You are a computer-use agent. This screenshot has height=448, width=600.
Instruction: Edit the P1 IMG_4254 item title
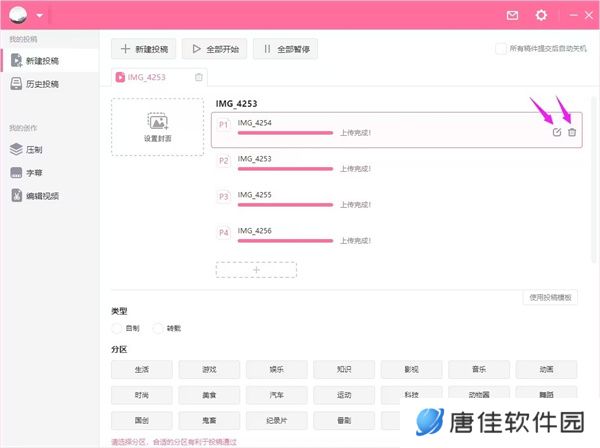coord(557,132)
